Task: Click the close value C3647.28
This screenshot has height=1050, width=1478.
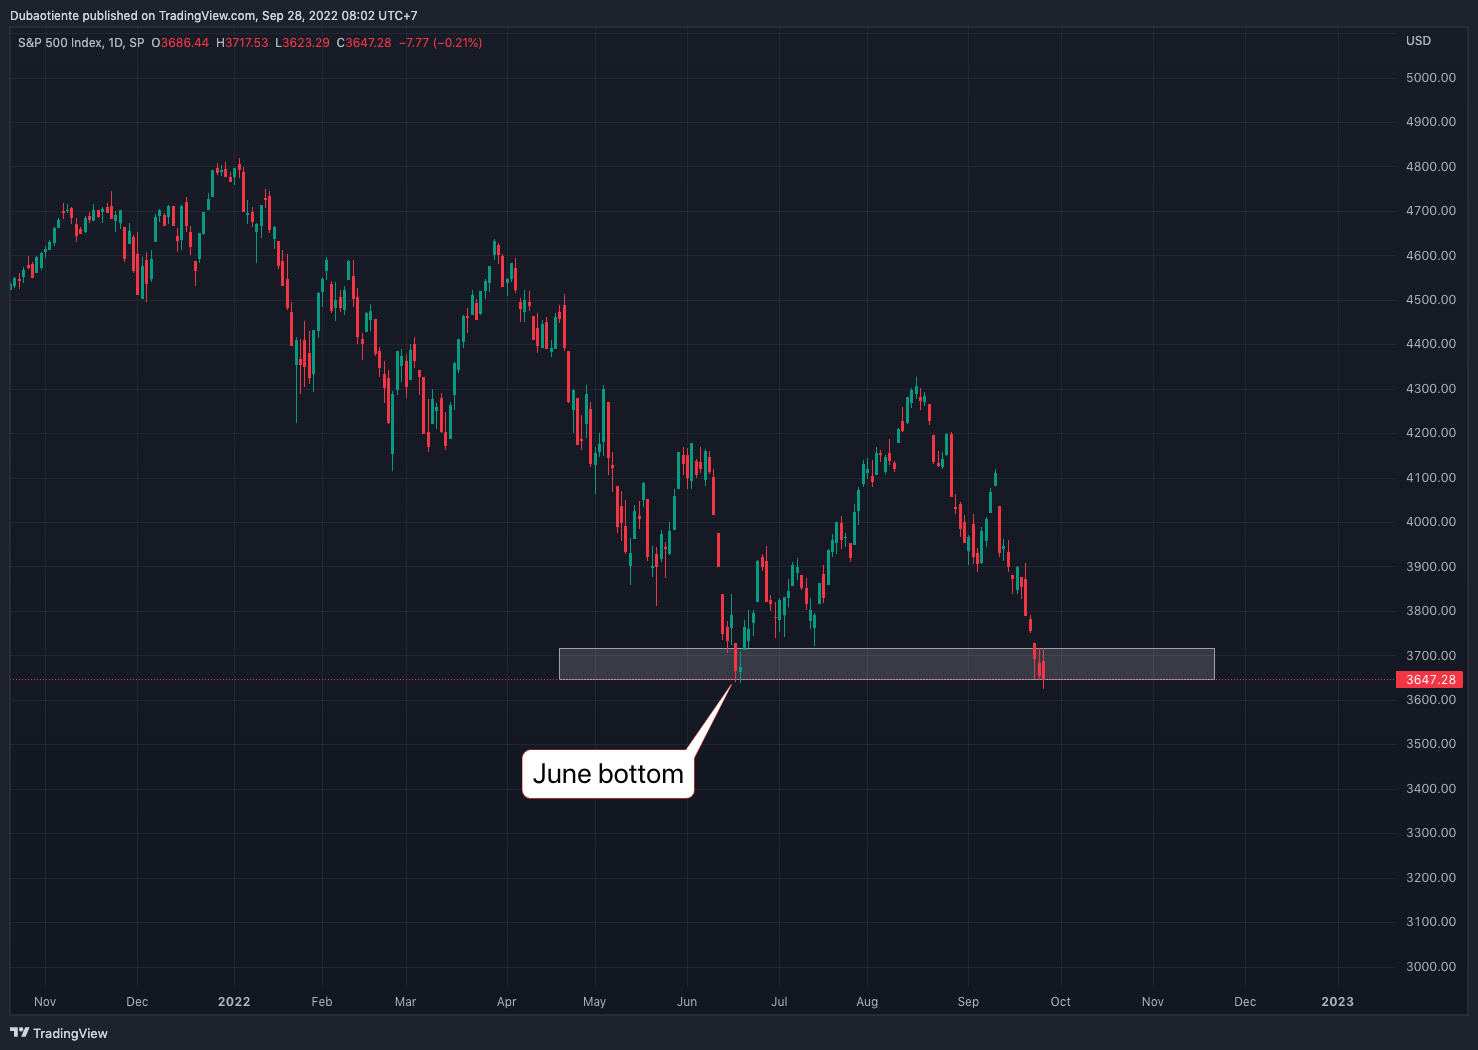Action: coord(364,43)
